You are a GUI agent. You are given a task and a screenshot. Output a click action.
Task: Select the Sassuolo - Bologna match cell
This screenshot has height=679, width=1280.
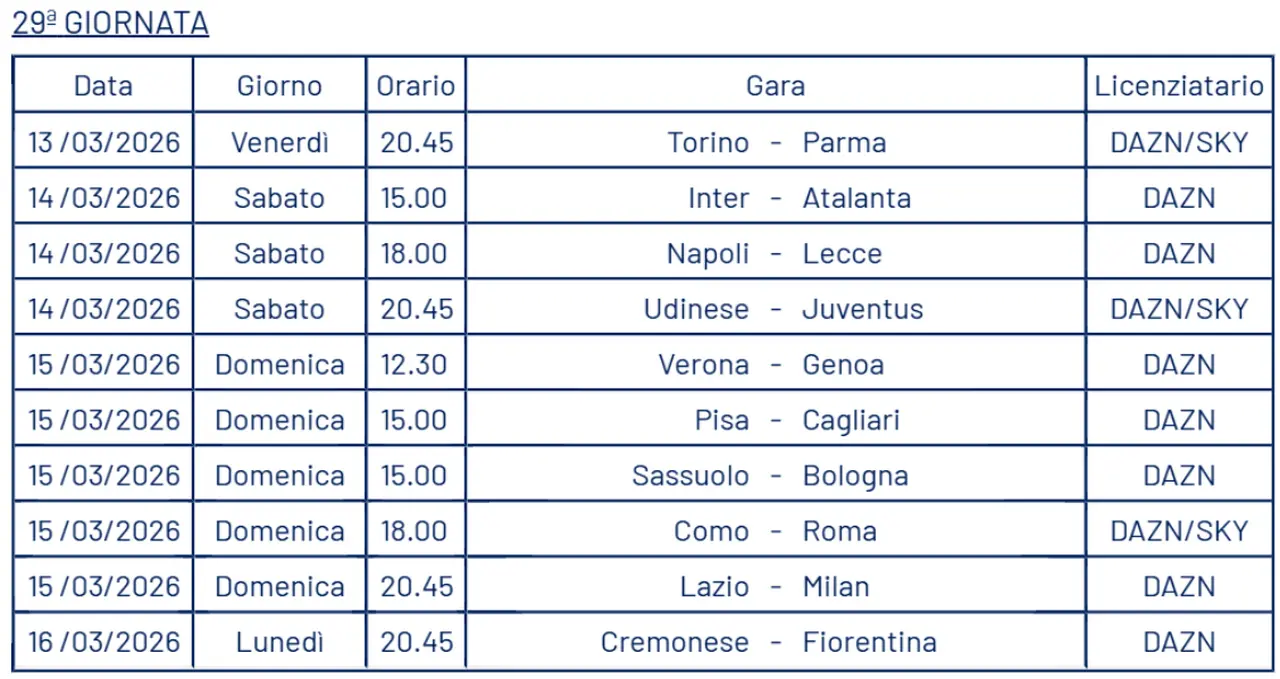coord(776,475)
